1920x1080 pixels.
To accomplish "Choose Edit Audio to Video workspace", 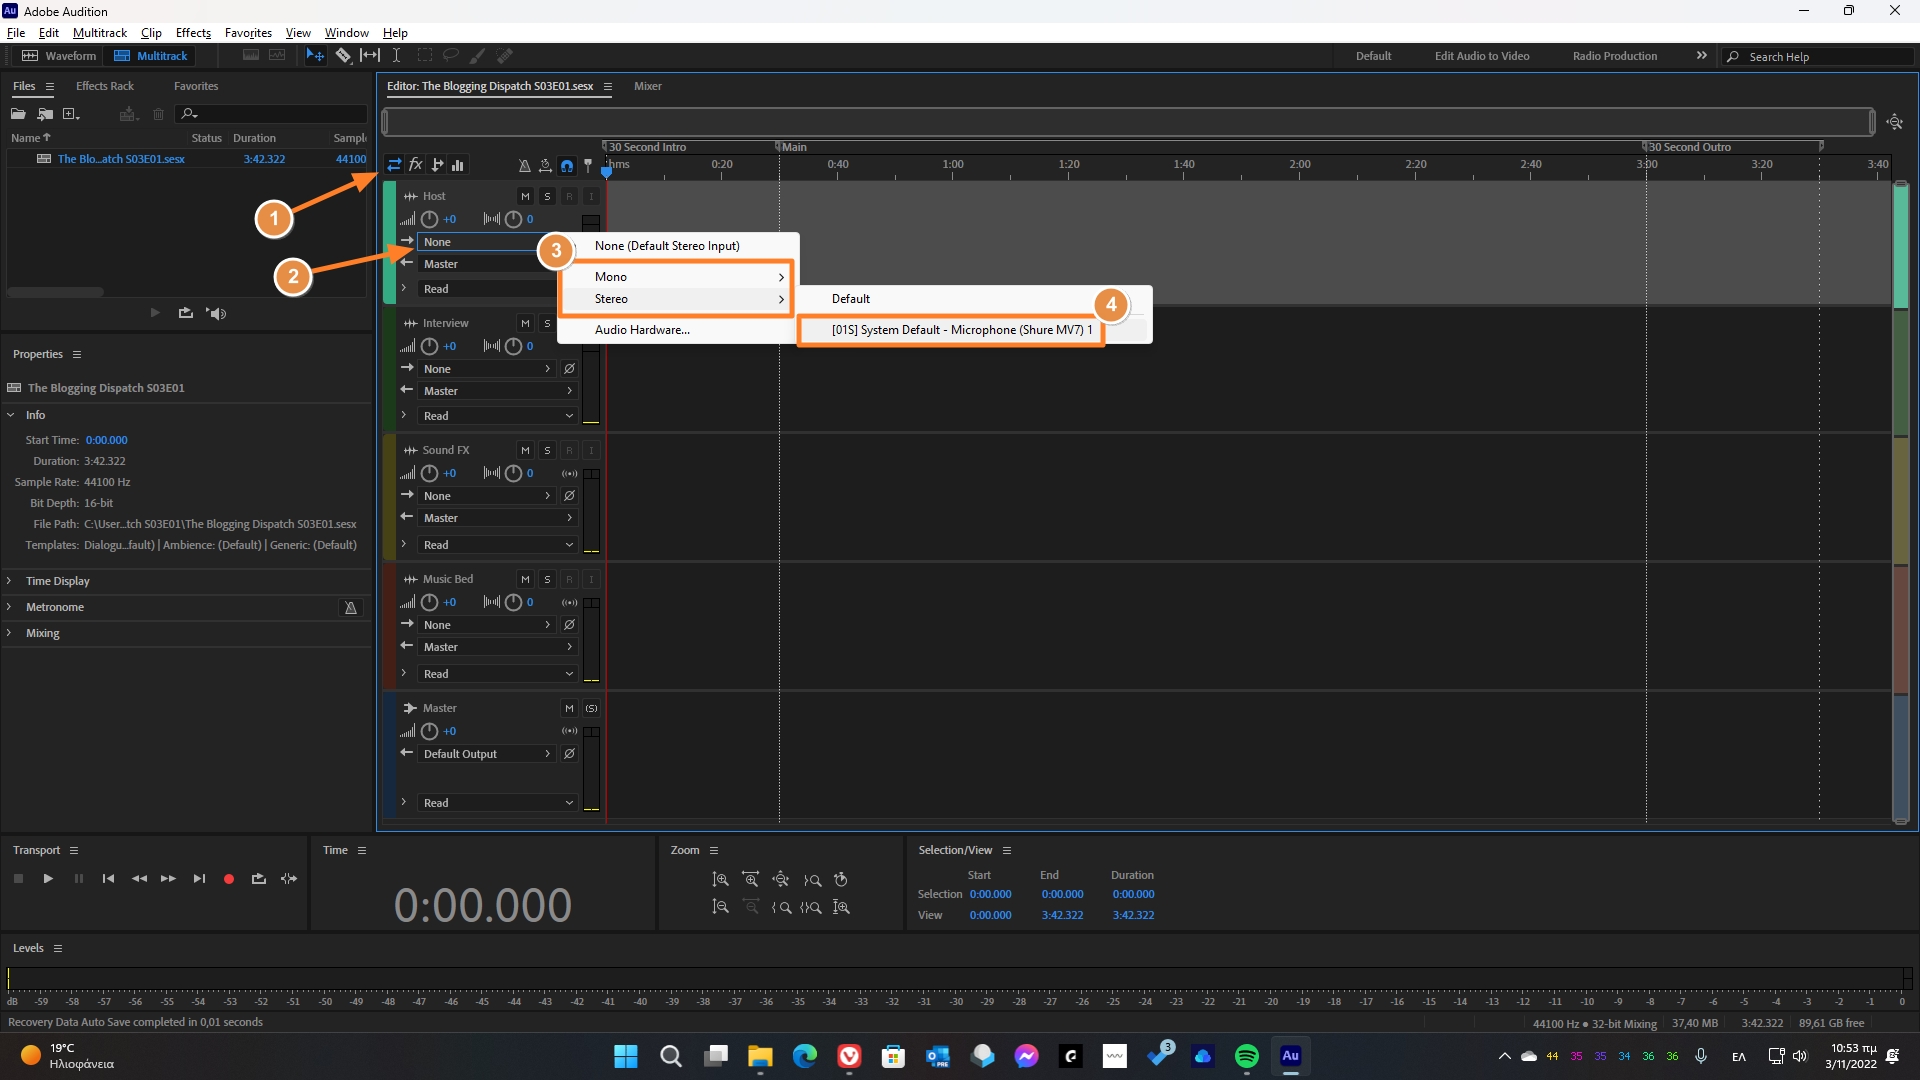I will coord(1482,56).
